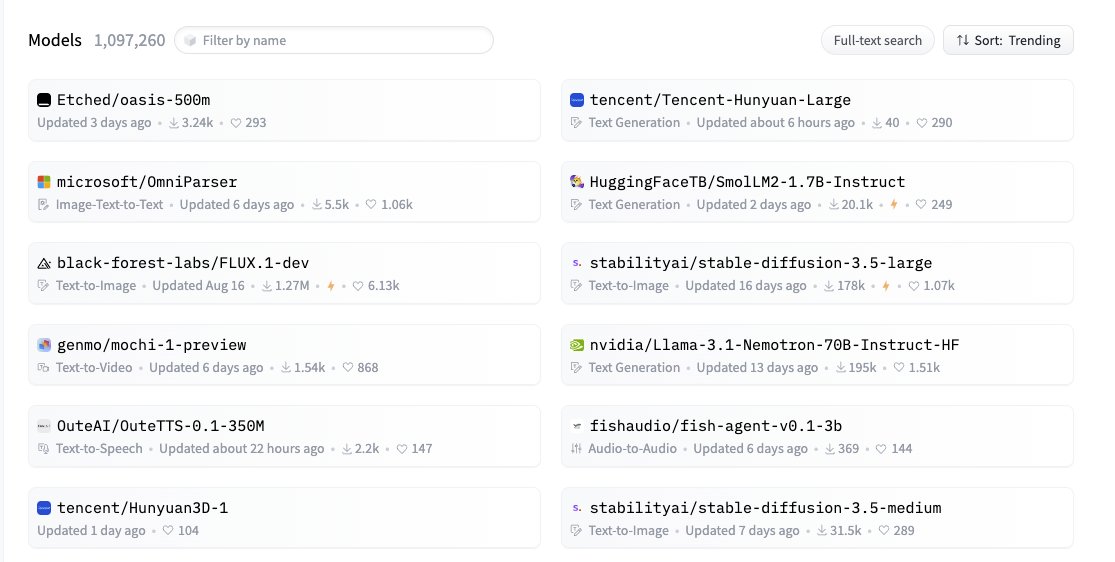Open fishaudio/fish-agent-v0.1-3b model

click(x=716, y=426)
